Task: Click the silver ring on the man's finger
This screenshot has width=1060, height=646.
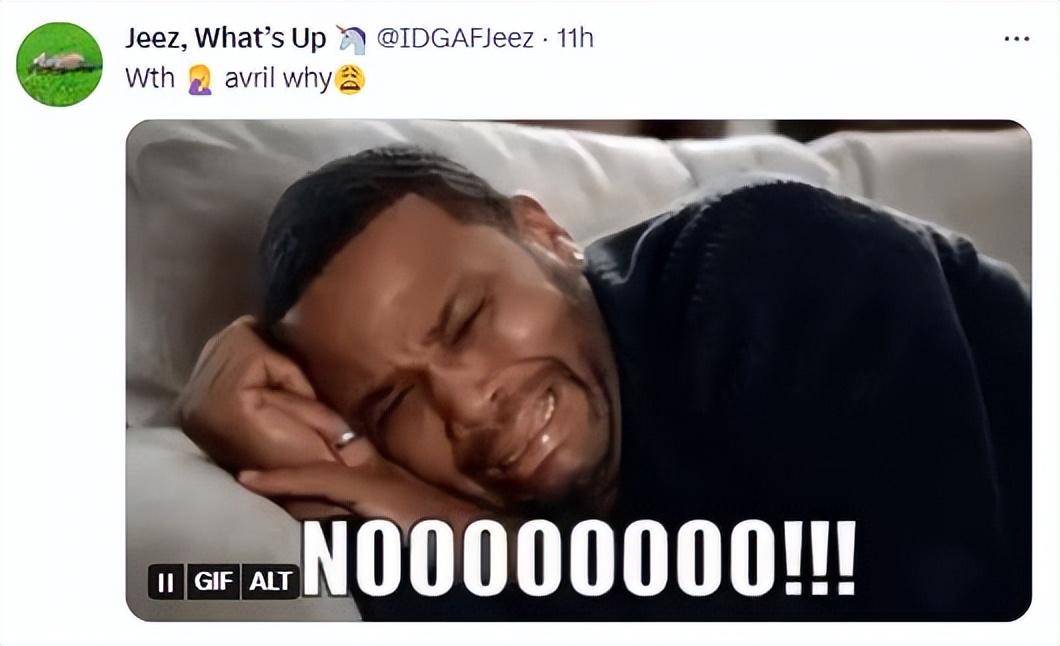Action: point(343,439)
